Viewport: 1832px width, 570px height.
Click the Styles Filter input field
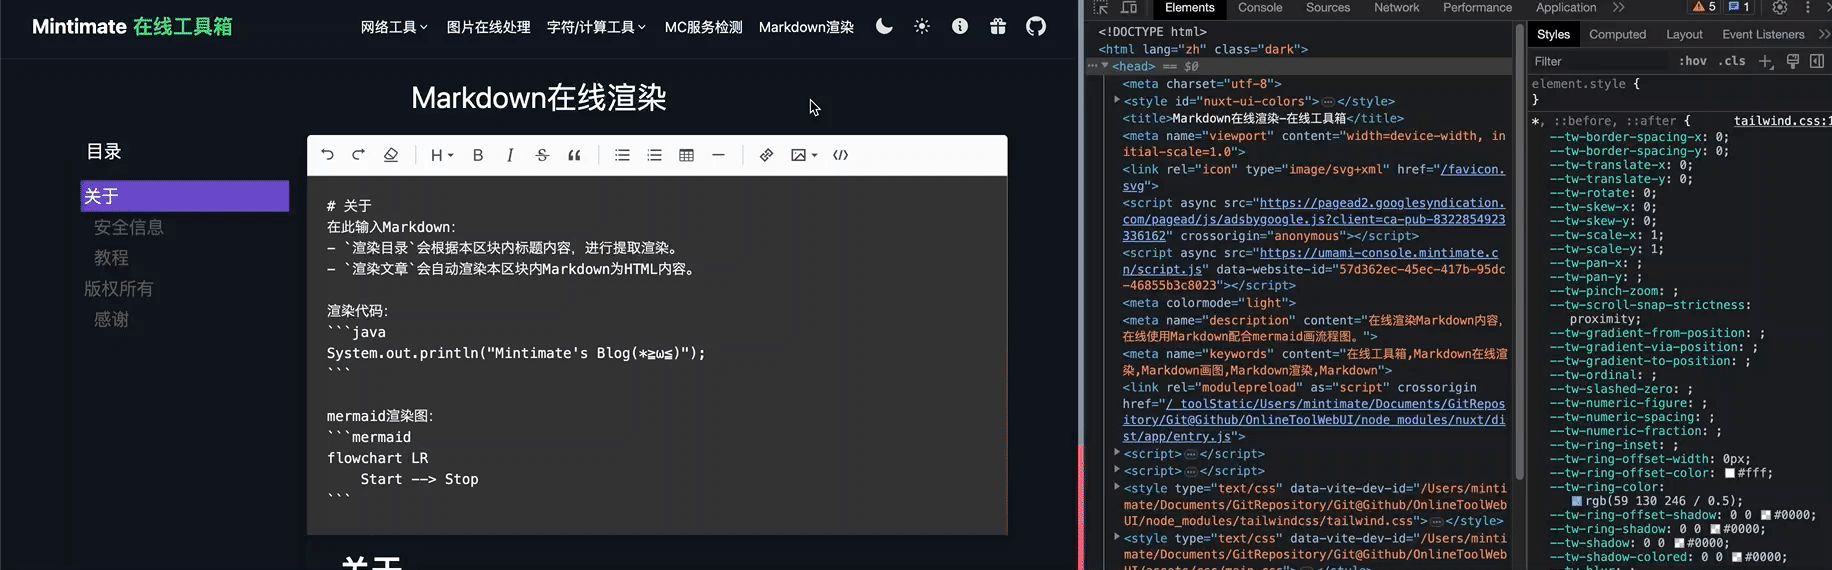1600,61
